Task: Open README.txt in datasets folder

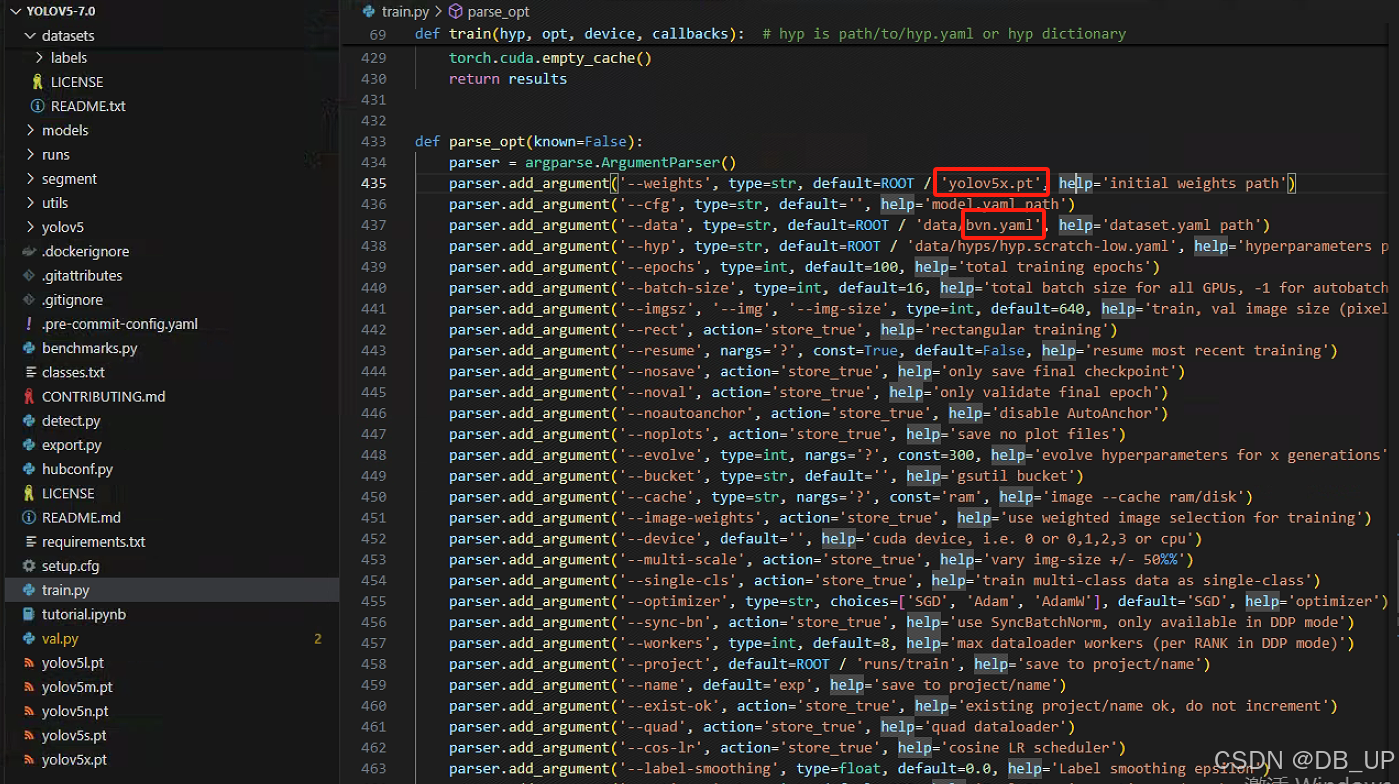Action: [x=88, y=106]
